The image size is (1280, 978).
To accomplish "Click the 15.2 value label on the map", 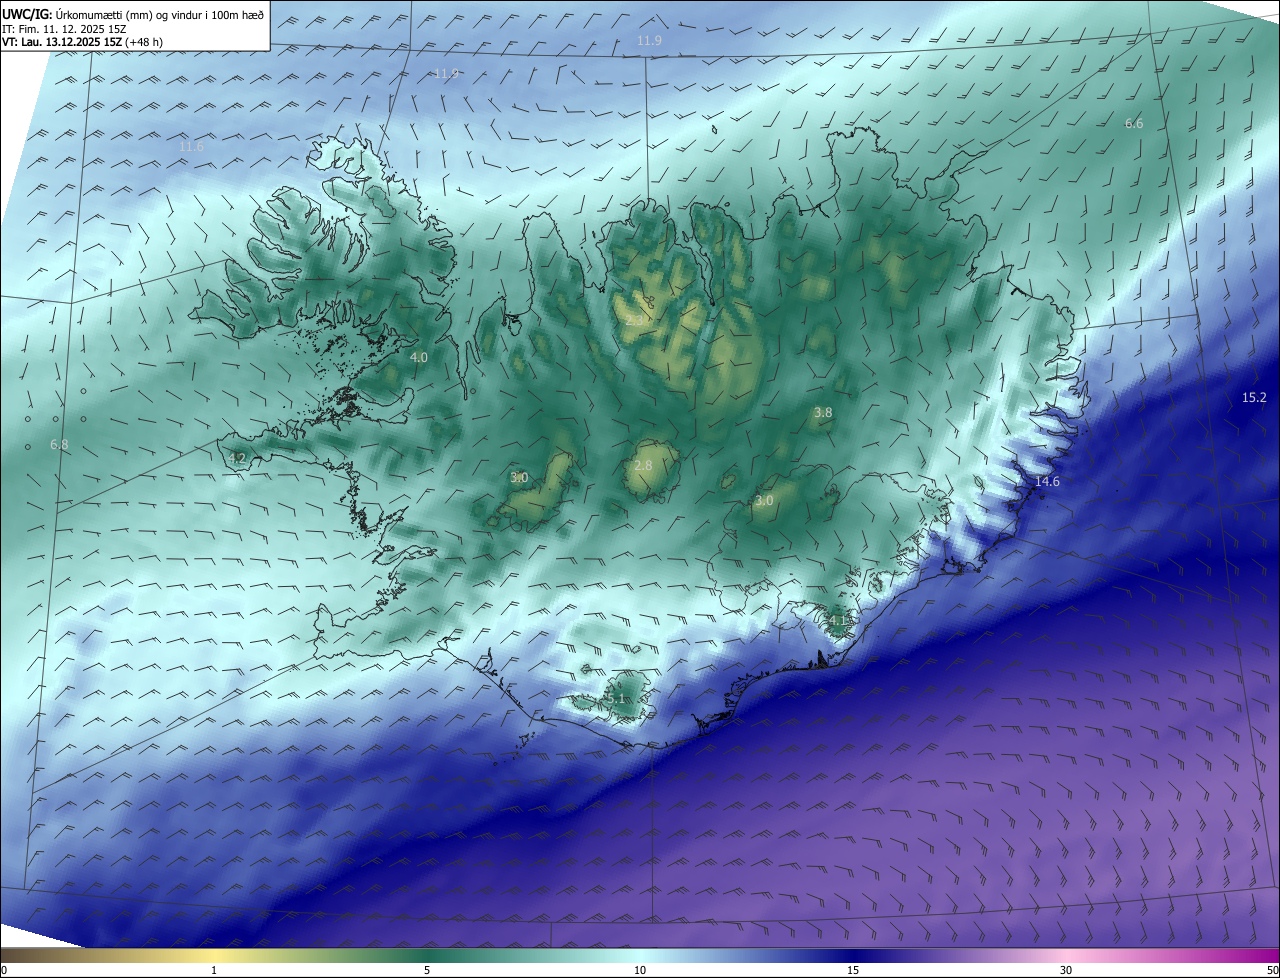I will 1254,397.
